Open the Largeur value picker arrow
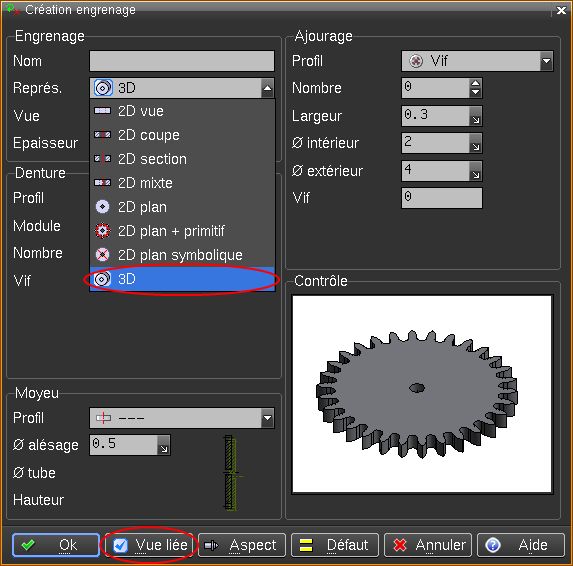The width and height of the screenshot is (573, 566). click(x=475, y=116)
